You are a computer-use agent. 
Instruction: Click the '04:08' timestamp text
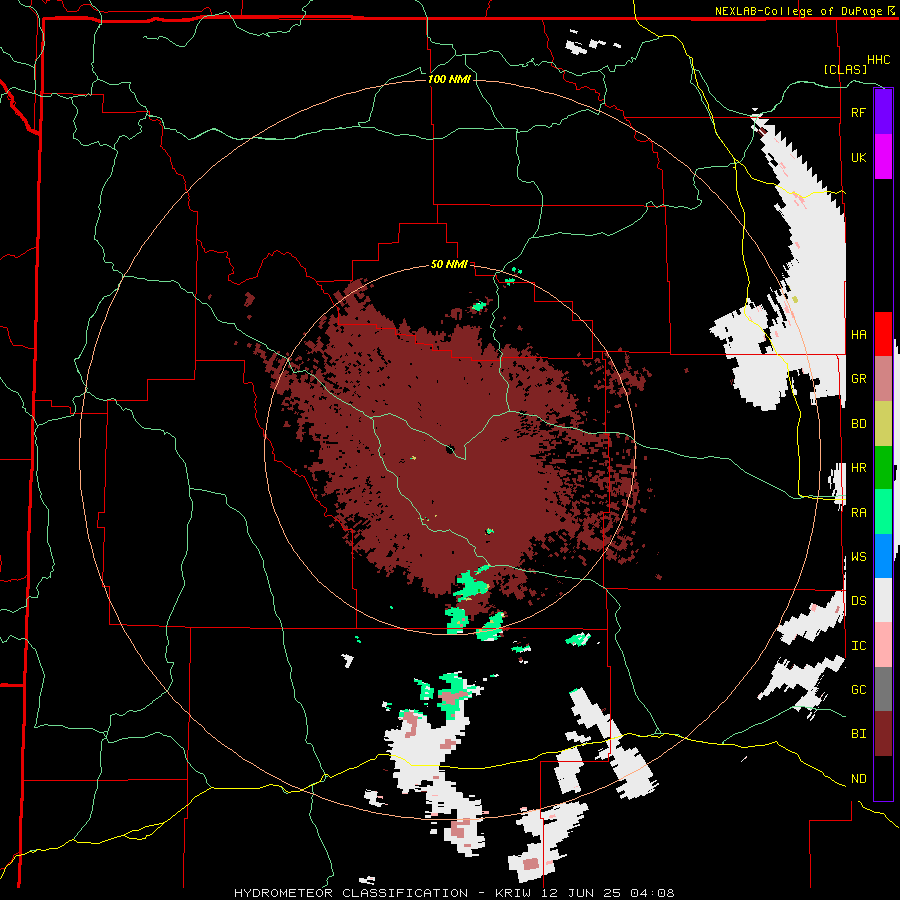point(652,893)
